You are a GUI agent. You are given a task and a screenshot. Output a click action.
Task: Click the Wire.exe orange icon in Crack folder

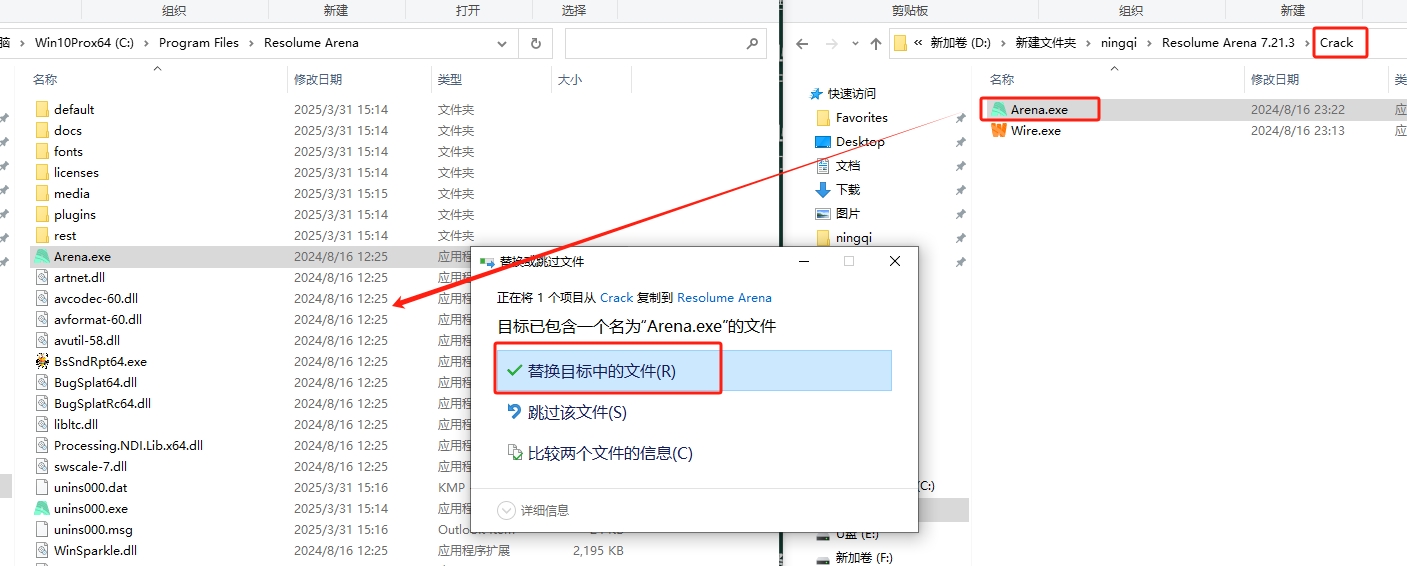pos(998,130)
